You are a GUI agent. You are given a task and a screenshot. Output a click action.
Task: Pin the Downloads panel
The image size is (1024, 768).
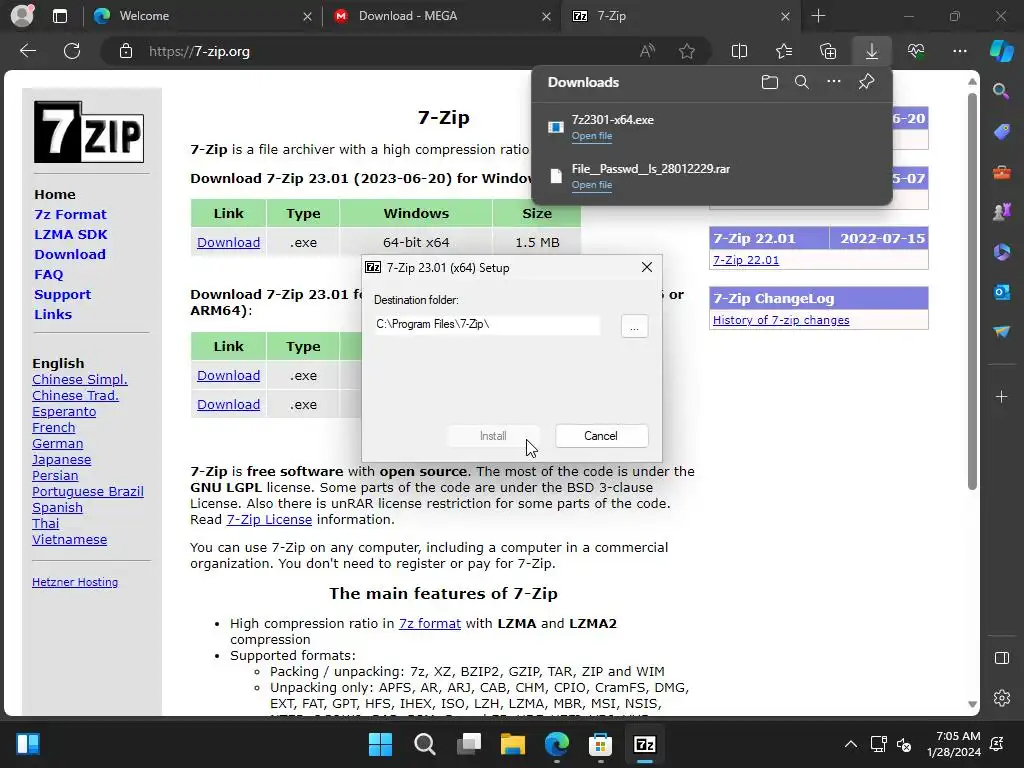pos(866,82)
